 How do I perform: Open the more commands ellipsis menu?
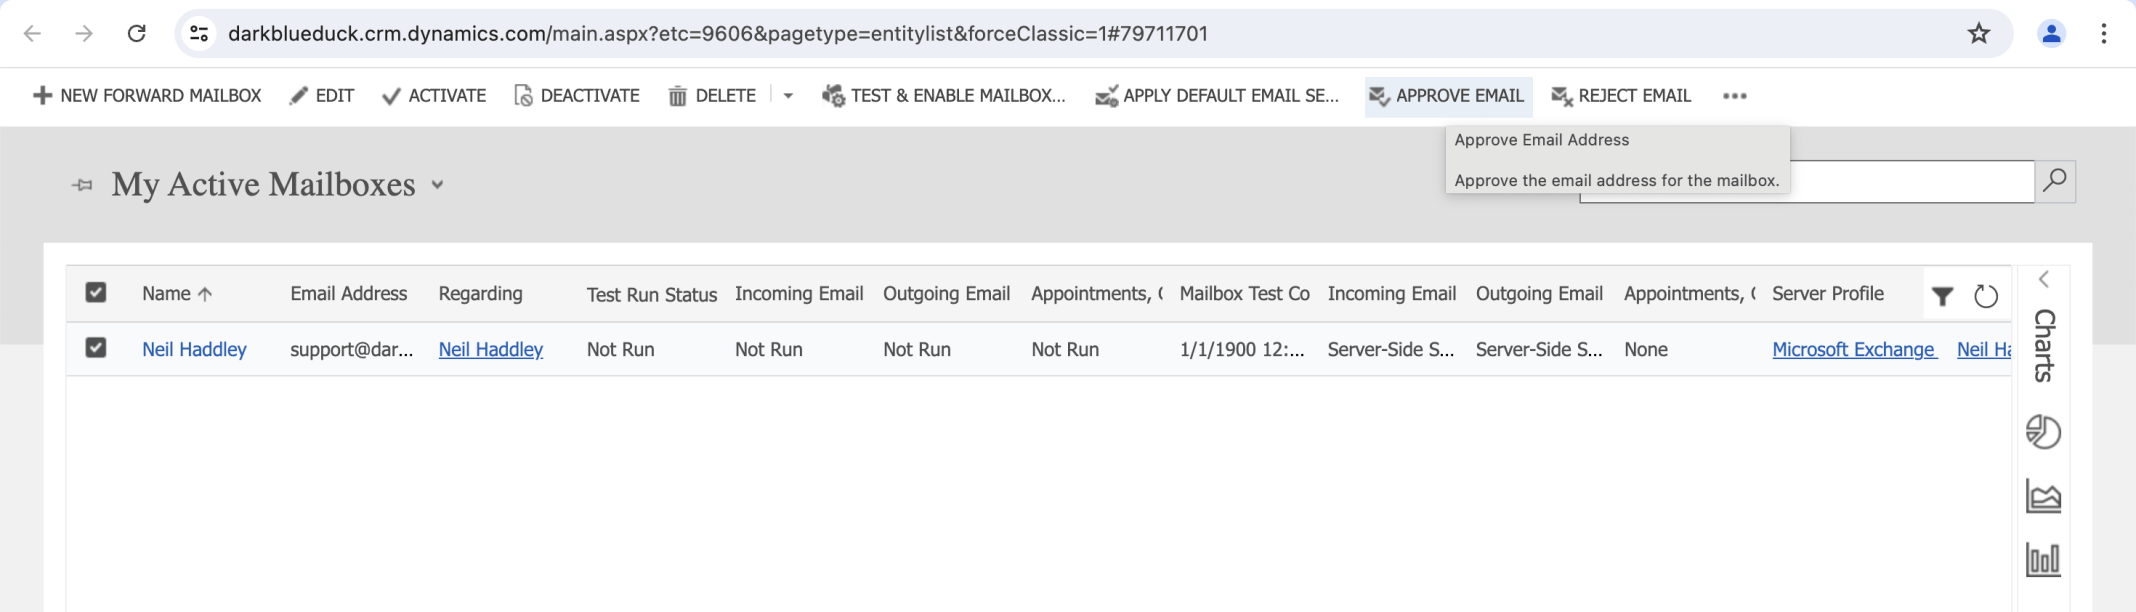[1735, 96]
